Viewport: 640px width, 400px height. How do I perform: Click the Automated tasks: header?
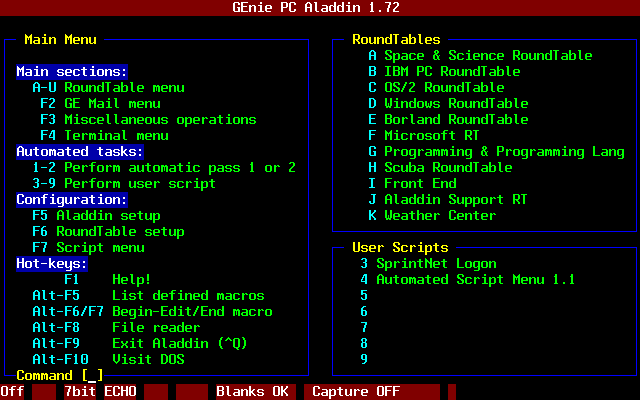click(x=80, y=151)
